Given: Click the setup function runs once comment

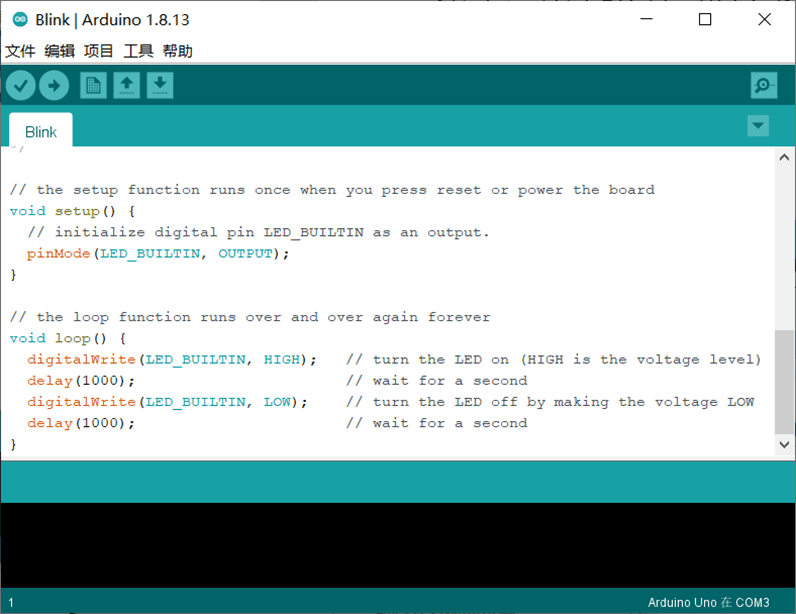Looking at the screenshot, I should tap(333, 190).
